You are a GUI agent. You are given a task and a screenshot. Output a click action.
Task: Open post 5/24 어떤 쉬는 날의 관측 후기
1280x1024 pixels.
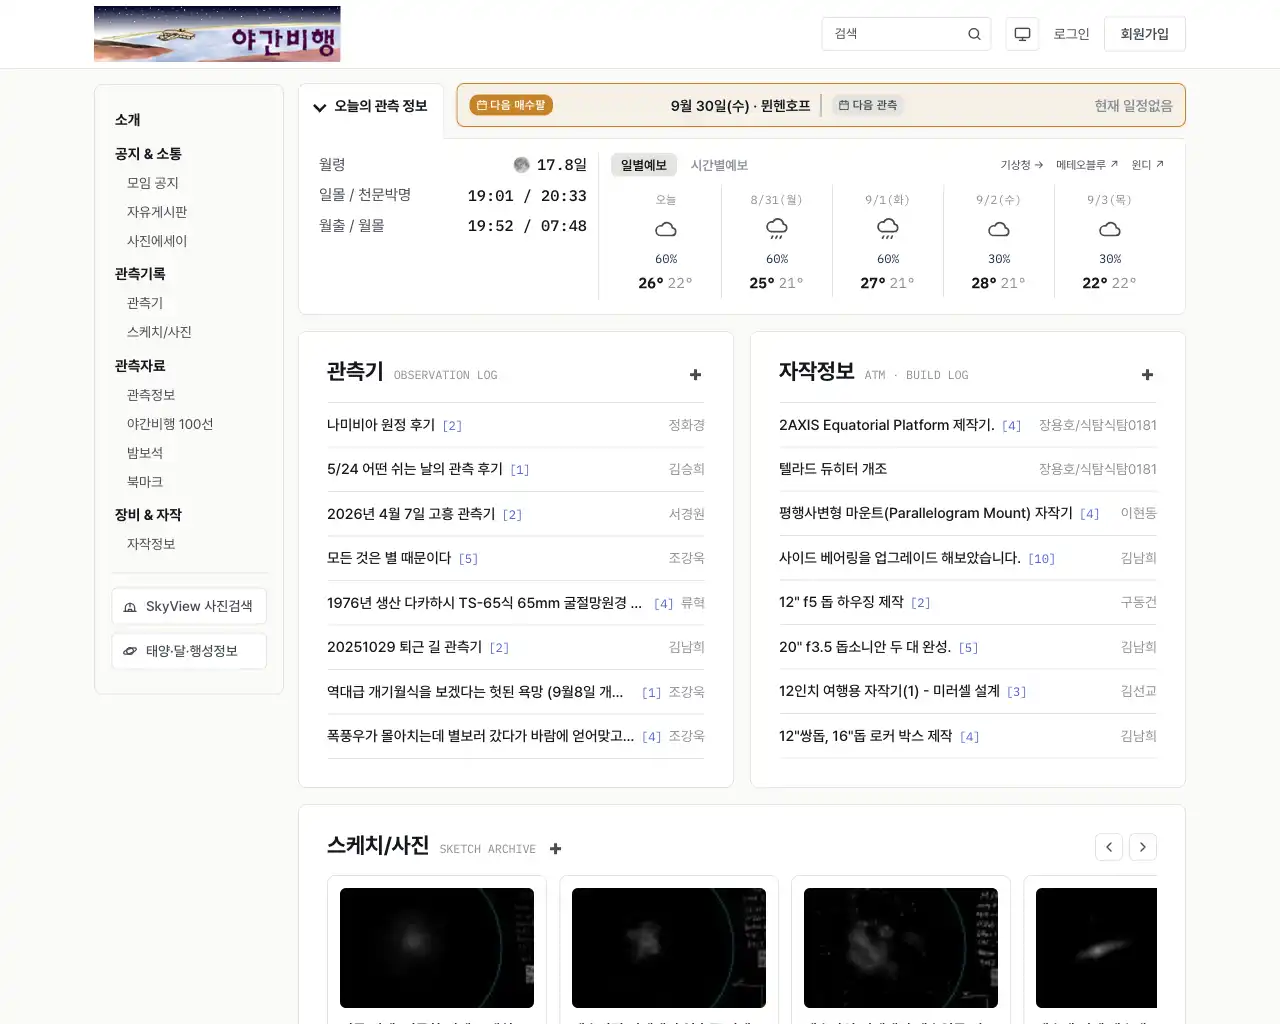pos(415,469)
